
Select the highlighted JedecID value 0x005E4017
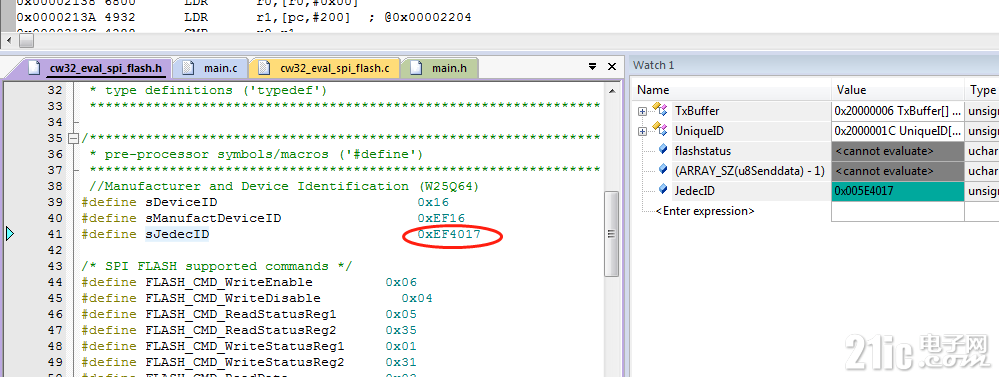tap(897, 190)
